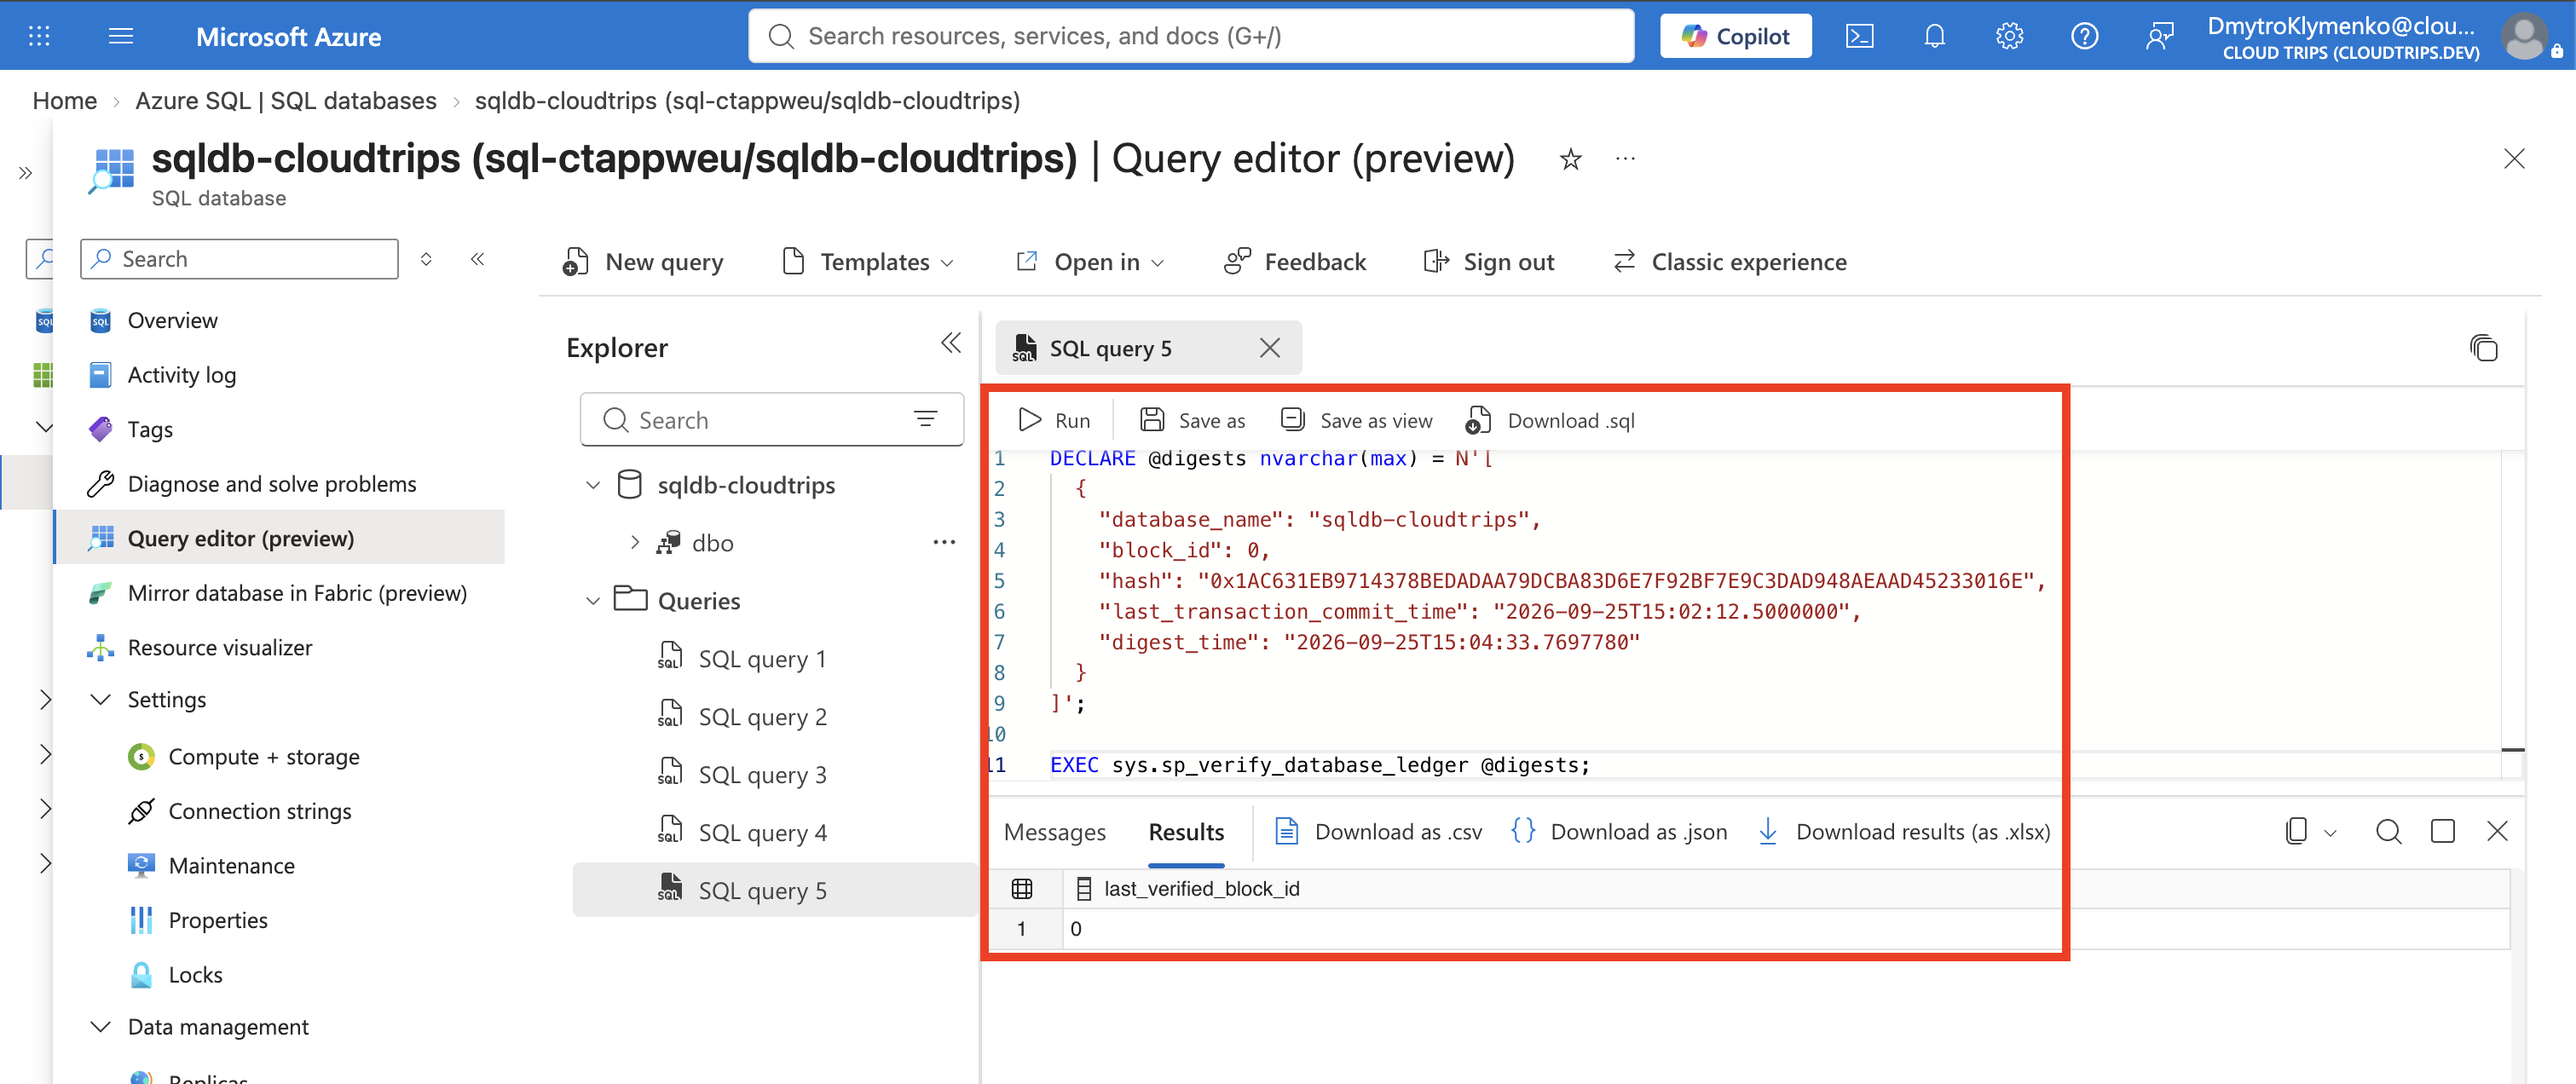2576x1084 pixels.
Task: Open the portal hamburger menu
Action: click(121, 36)
